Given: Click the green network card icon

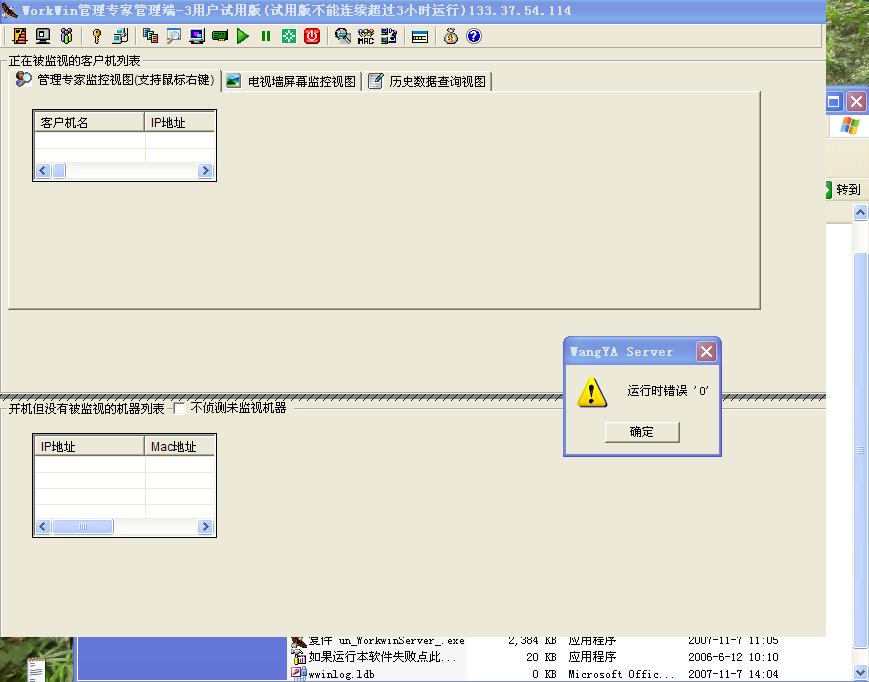Looking at the screenshot, I should (x=220, y=37).
